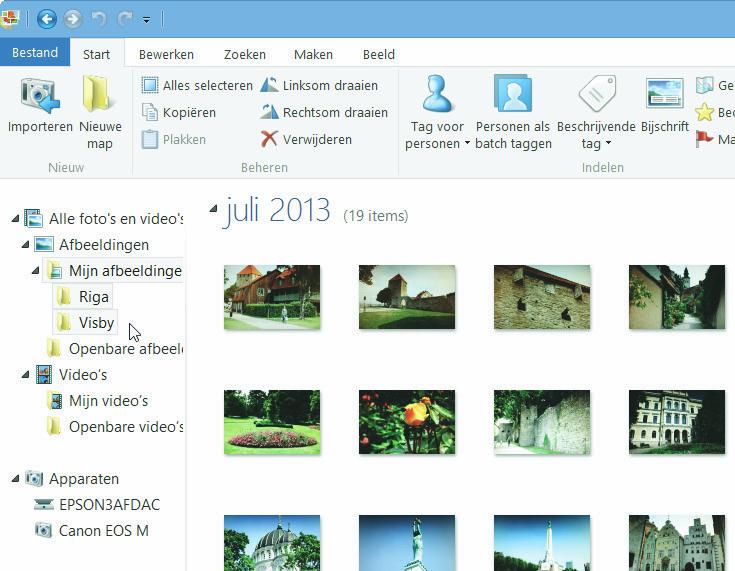
Task: Select the city wall with trees photo
Action: [542, 421]
